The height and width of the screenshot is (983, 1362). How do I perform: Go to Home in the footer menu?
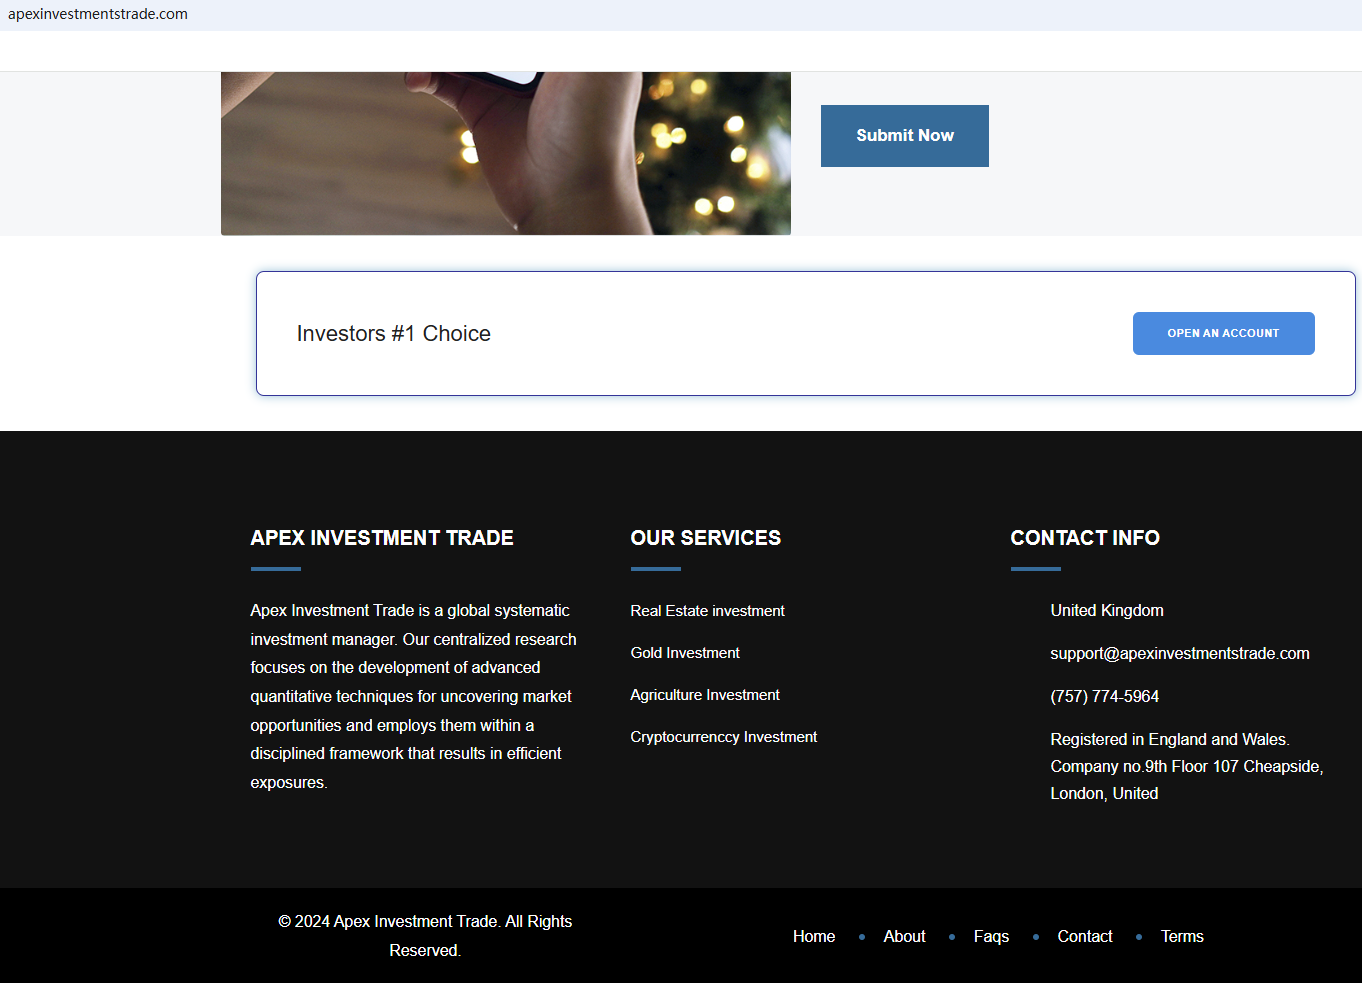pyautogui.click(x=814, y=936)
